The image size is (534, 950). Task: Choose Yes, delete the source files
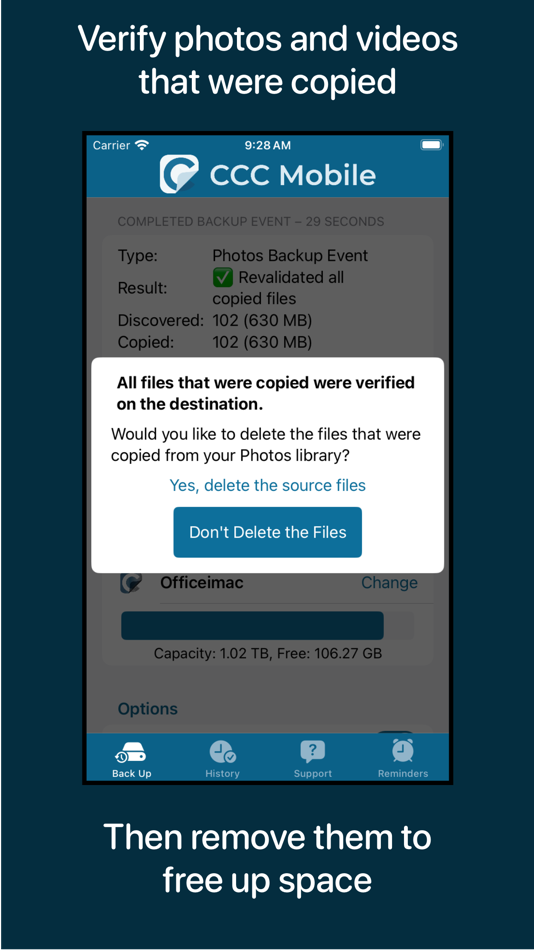pyautogui.click(x=267, y=485)
